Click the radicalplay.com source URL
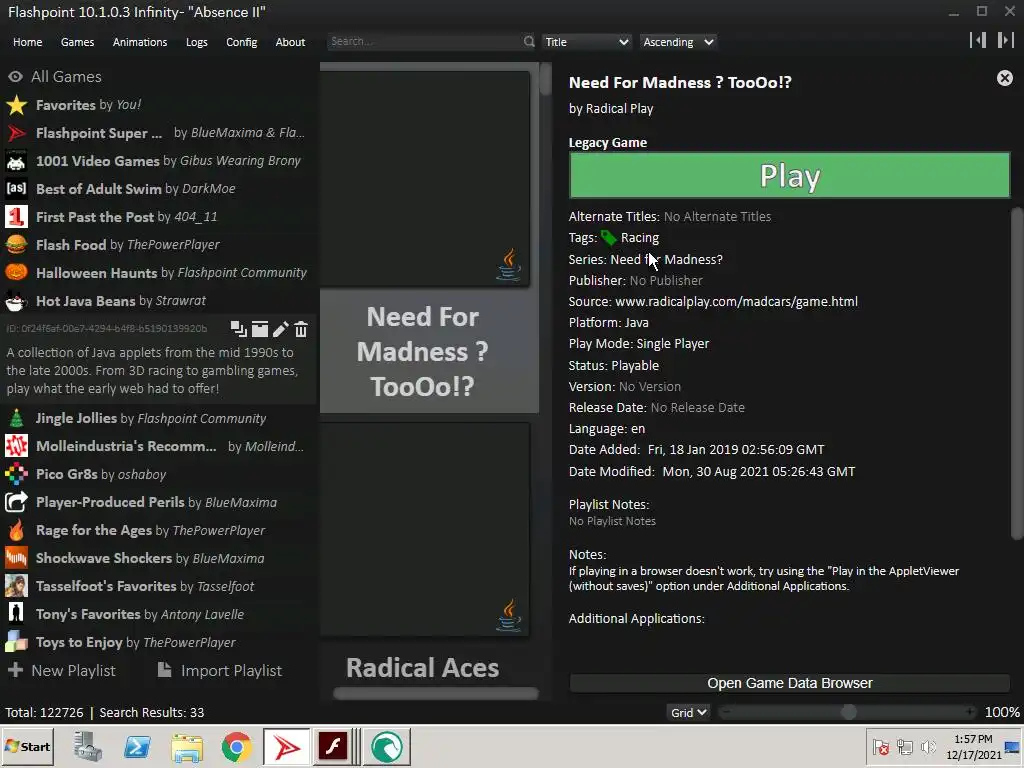This screenshot has height=768, width=1024. tap(737, 302)
